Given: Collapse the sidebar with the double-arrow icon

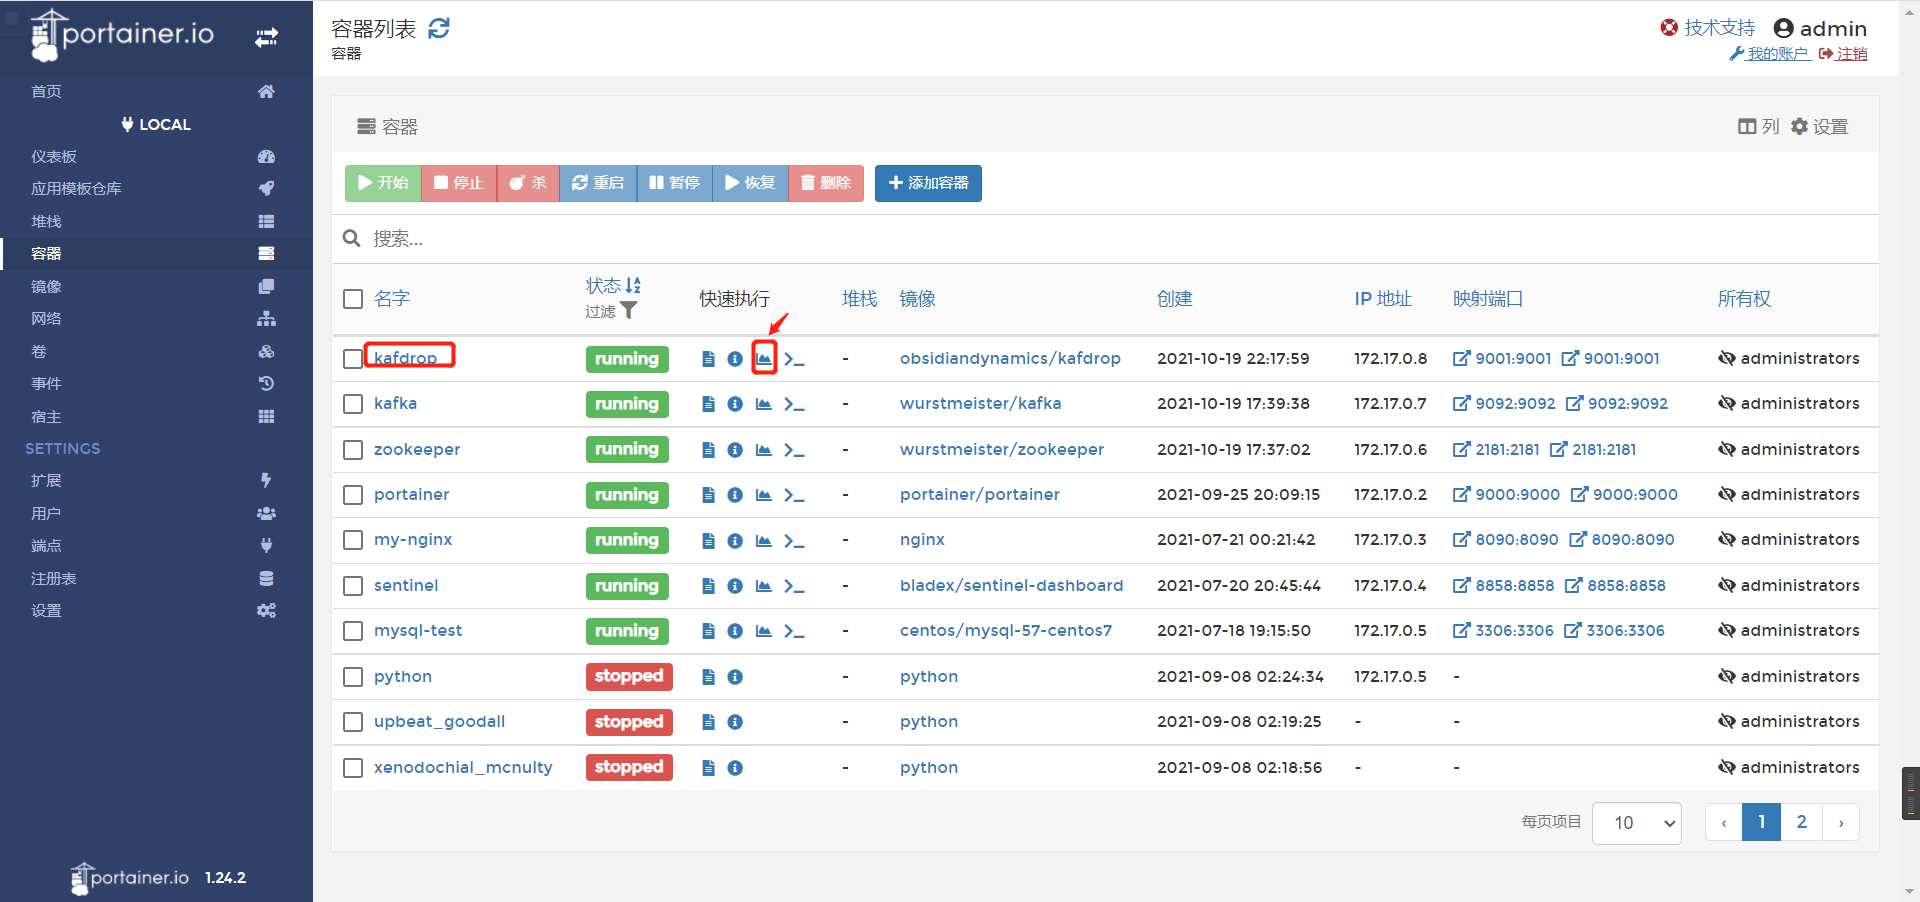Looking at the screenshot, I should [x=266, y=36].
